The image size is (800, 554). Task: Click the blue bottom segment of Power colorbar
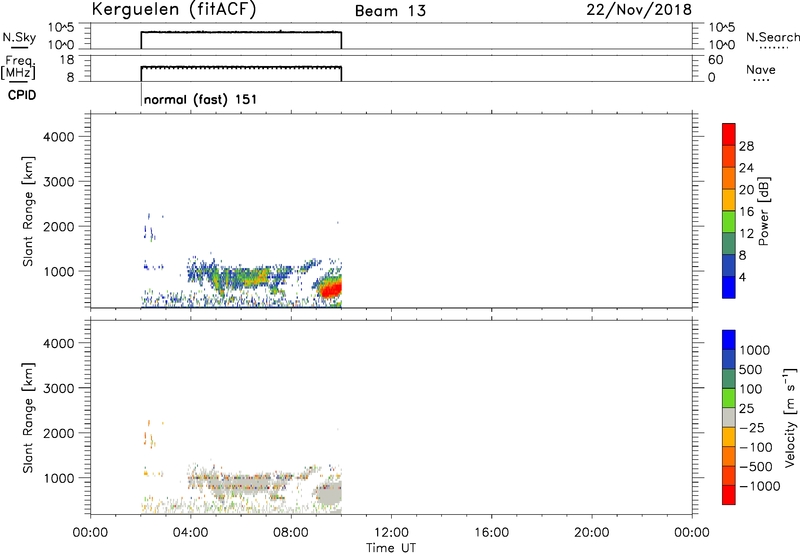729,287
